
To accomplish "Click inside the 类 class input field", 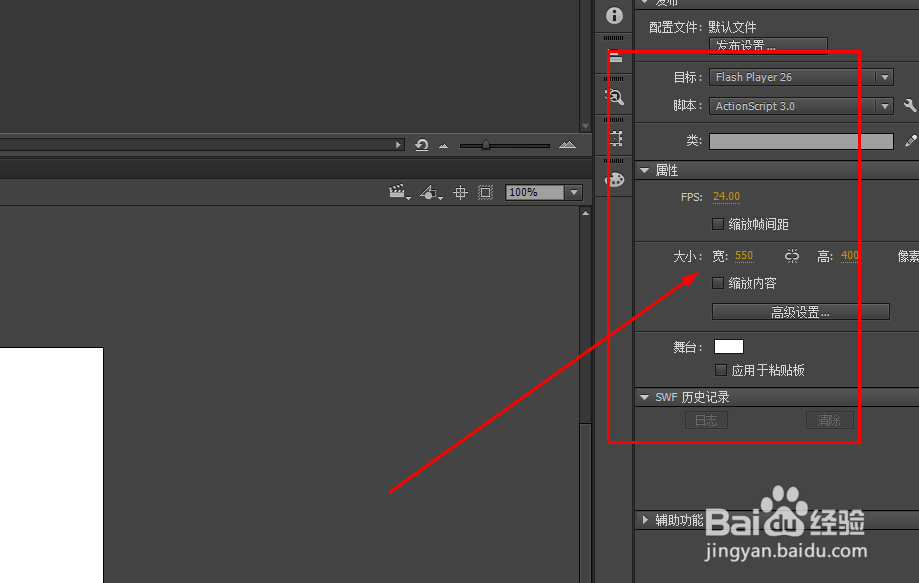I will pos(801,141).
